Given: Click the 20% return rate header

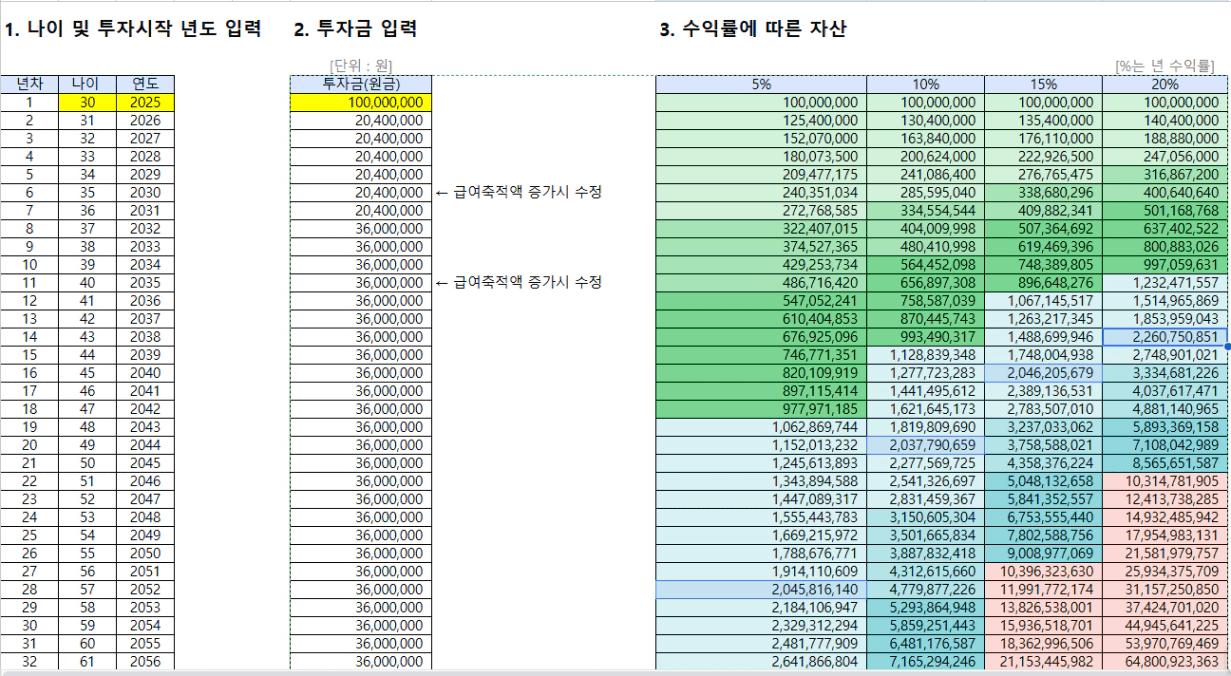Looking at the screenshot, I should click(1165, 84).
